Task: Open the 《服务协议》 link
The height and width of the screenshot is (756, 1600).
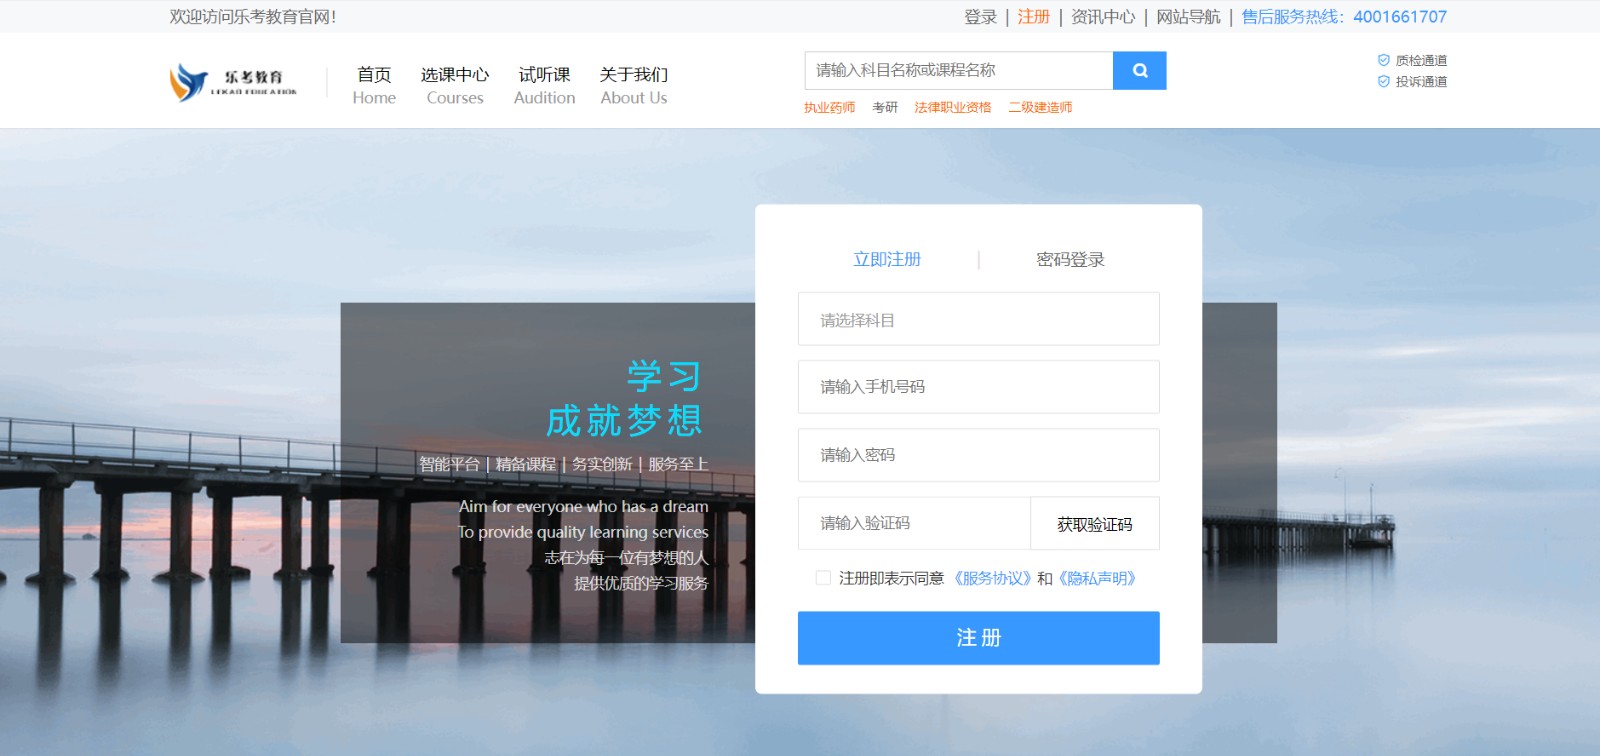Action: (x=991, y=578)
